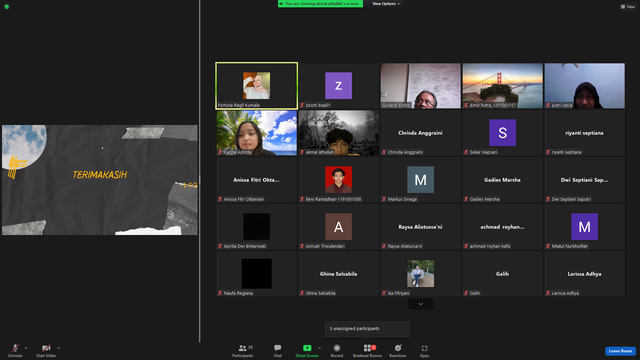This screenshot has height=360, width=640.
Task: Click the 'Bimo Putra_1201001037' name label
Action: (x=493, y=105)
